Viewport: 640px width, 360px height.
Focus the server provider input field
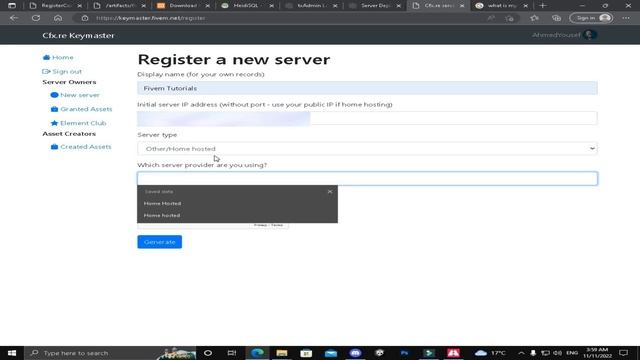pos(367,179)
